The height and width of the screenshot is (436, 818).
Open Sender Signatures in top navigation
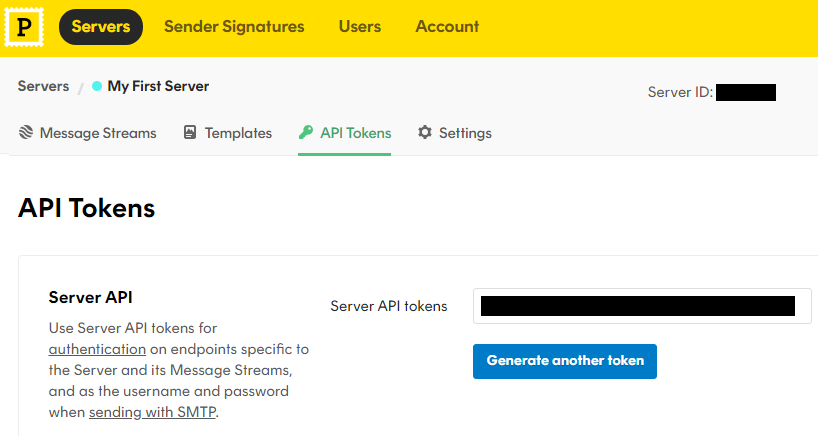(x=234, y=27)
